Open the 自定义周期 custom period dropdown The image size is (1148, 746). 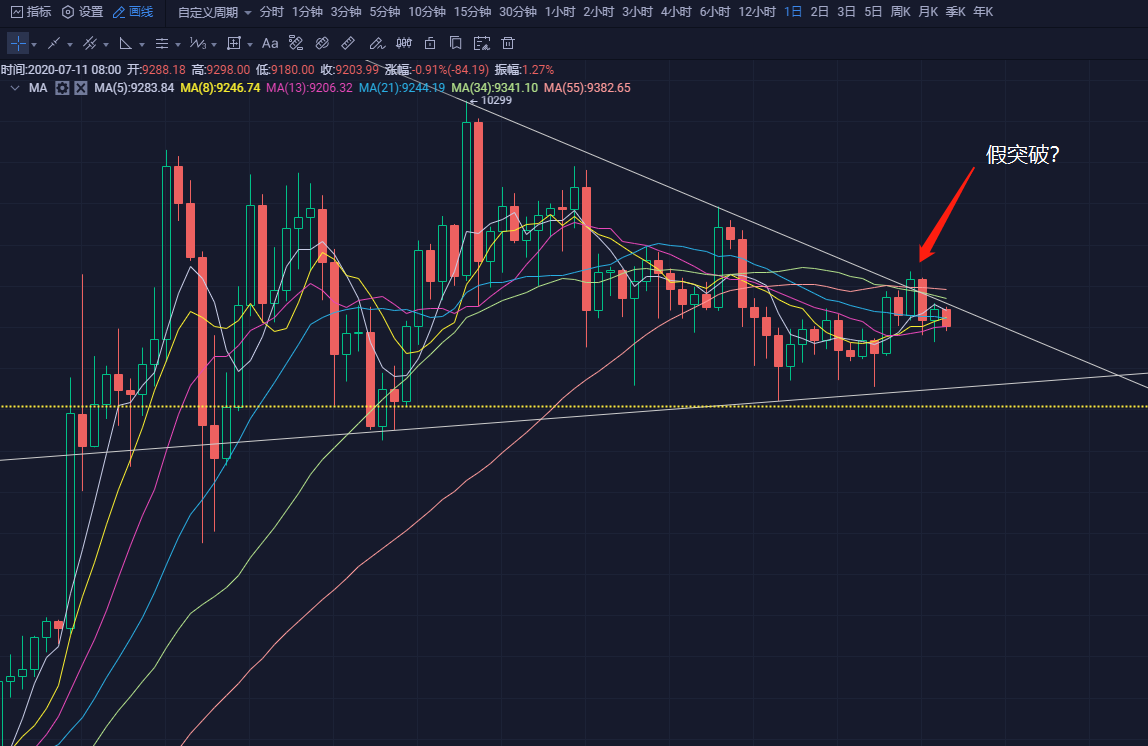coord(214,12)
